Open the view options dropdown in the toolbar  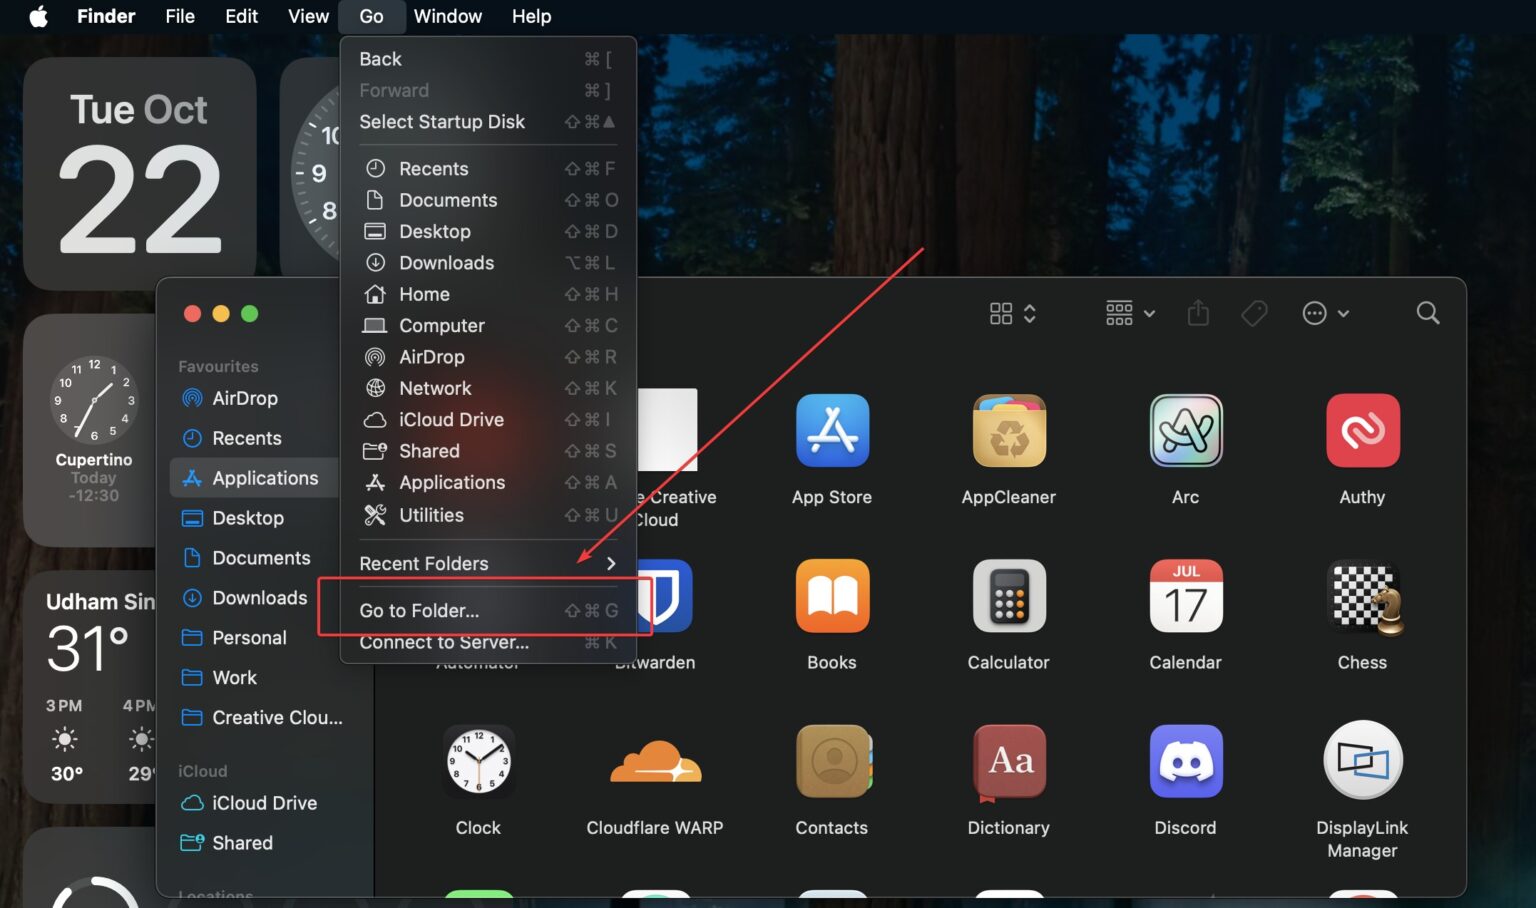click(x=1130, y=313)
